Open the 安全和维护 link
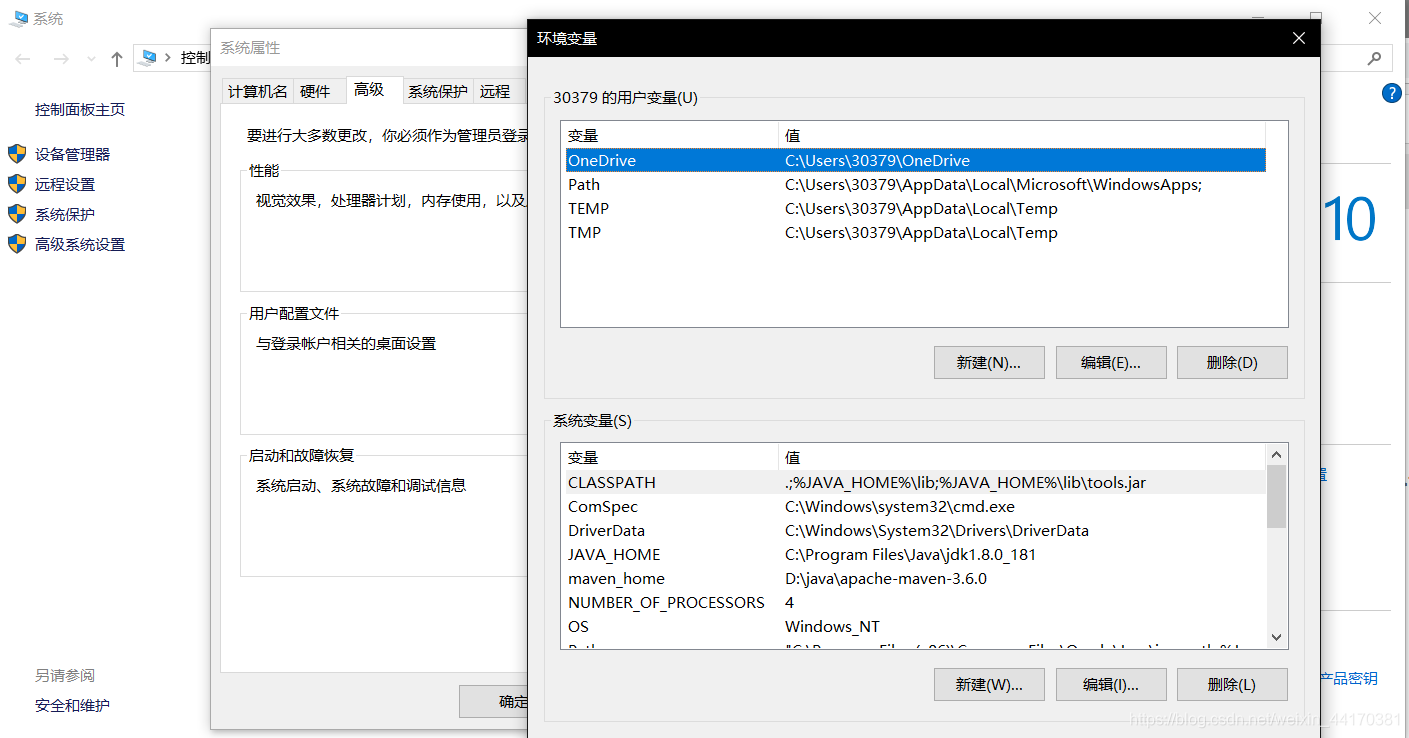 (72, 706)
